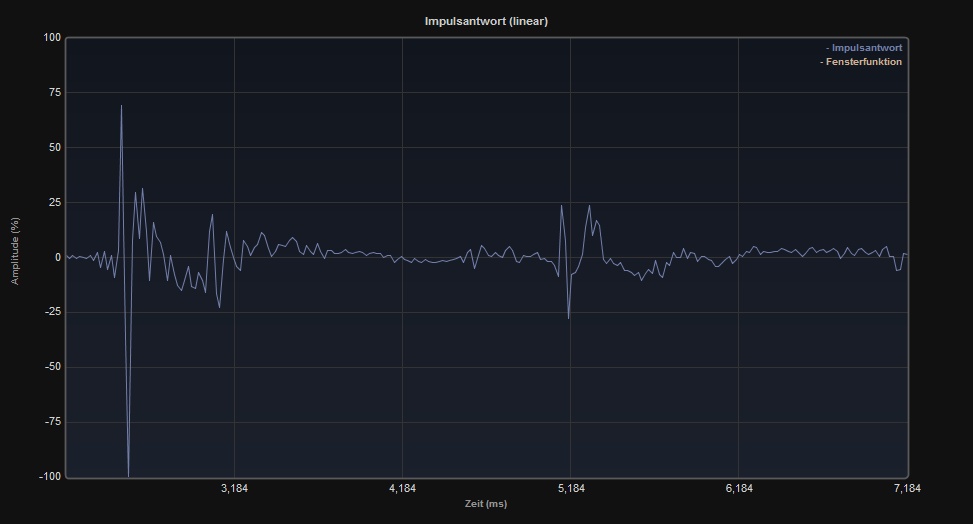
Task: Click the 3,184 x-axis tick label
Action: coord(234,488)
